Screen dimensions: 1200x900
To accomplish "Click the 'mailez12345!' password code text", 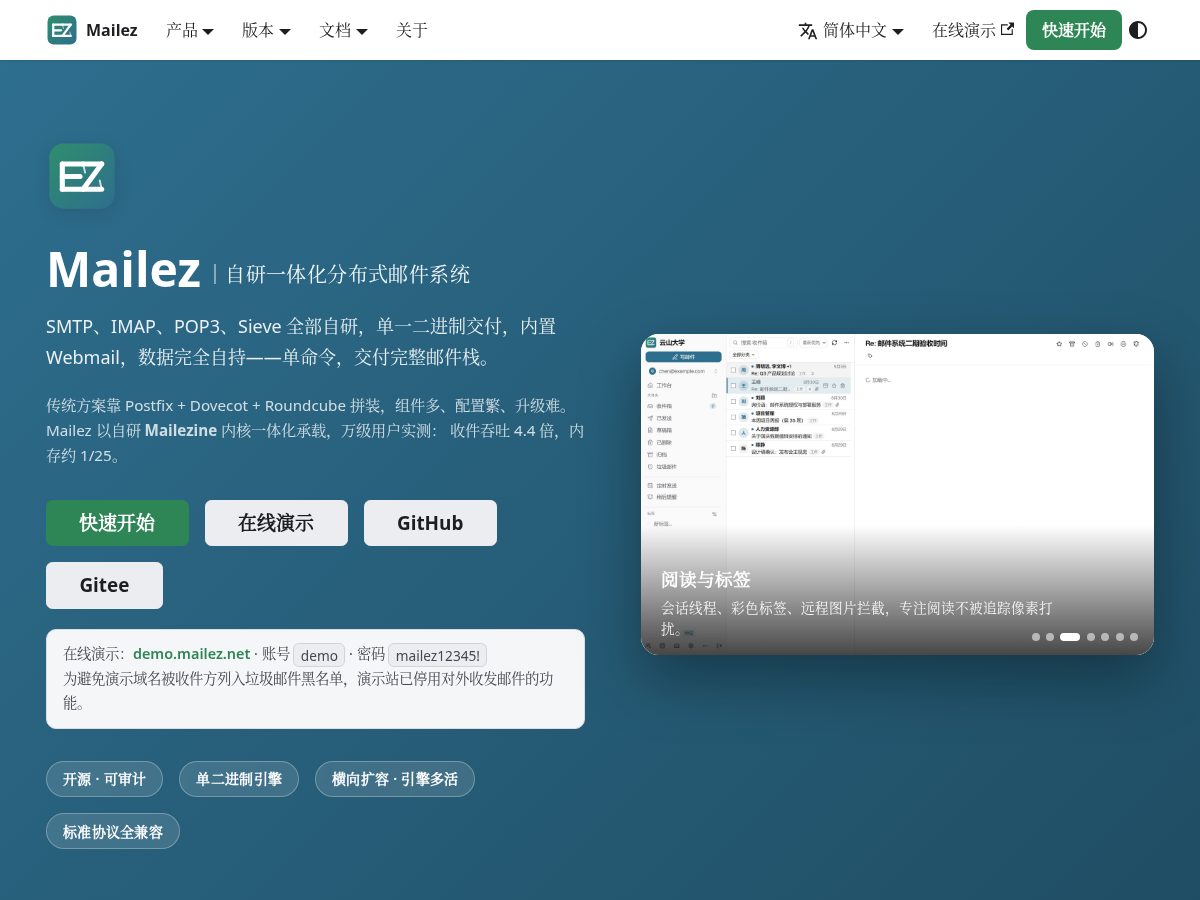I will coord(437,655).
